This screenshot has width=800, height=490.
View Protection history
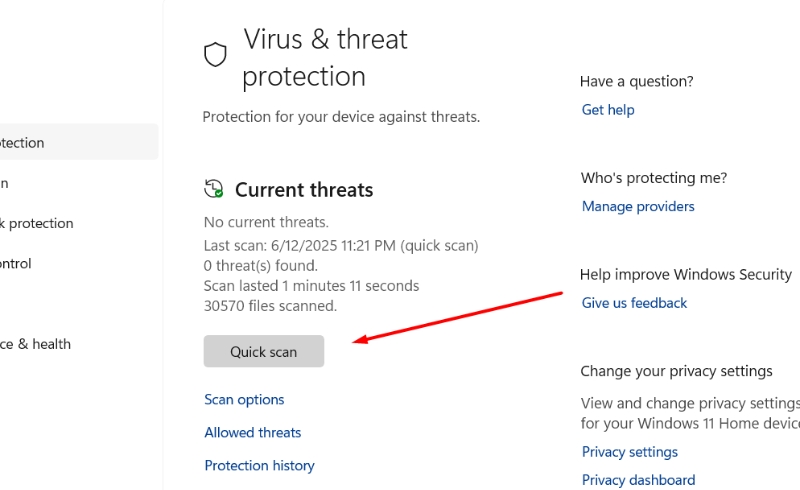click(259, 466)
